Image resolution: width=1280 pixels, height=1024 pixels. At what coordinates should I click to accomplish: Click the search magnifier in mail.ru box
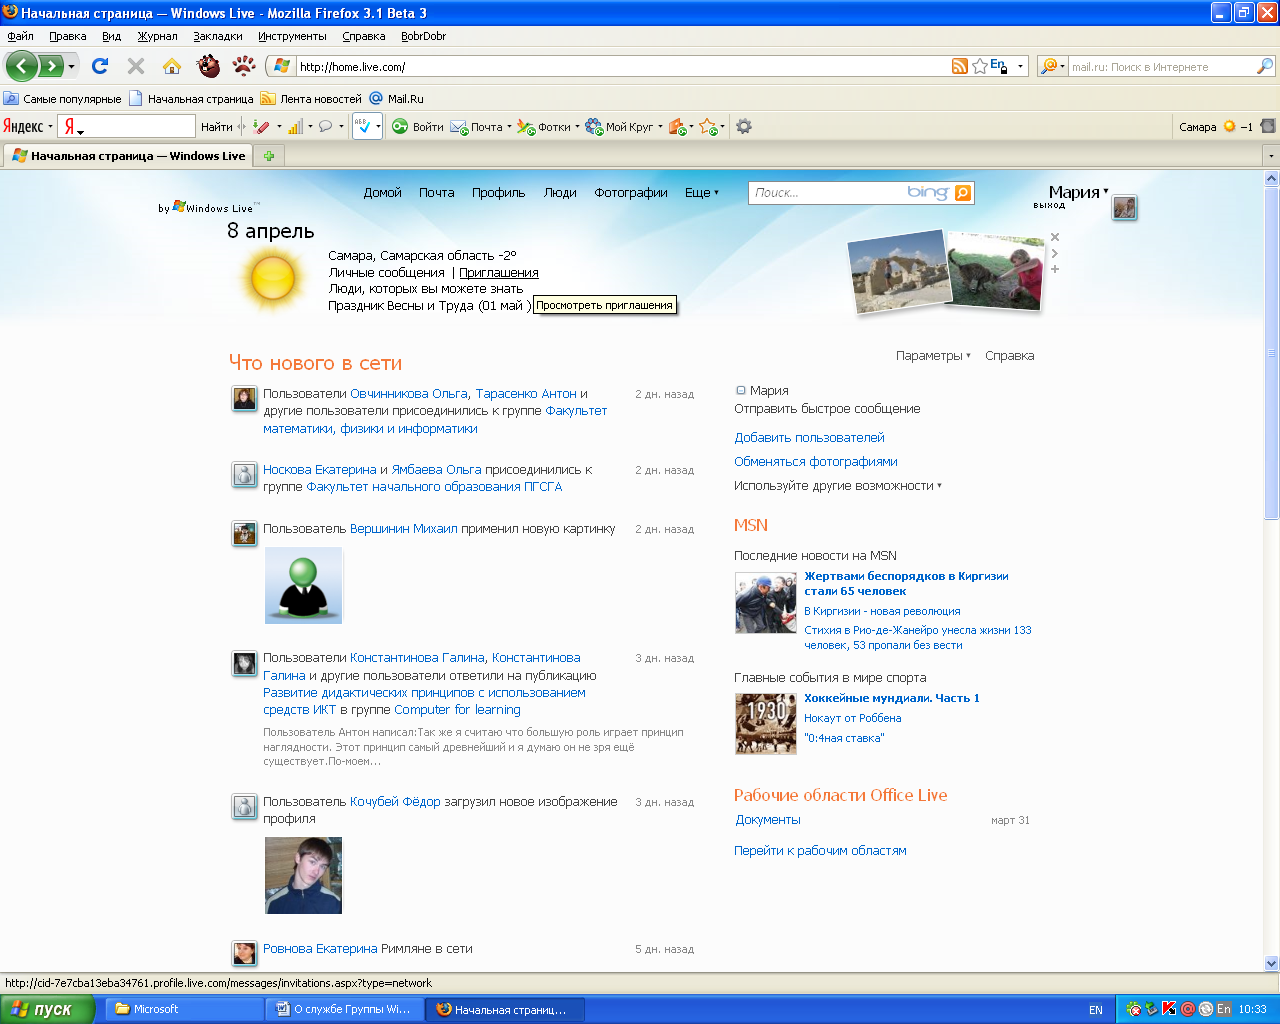(1265, 66)
